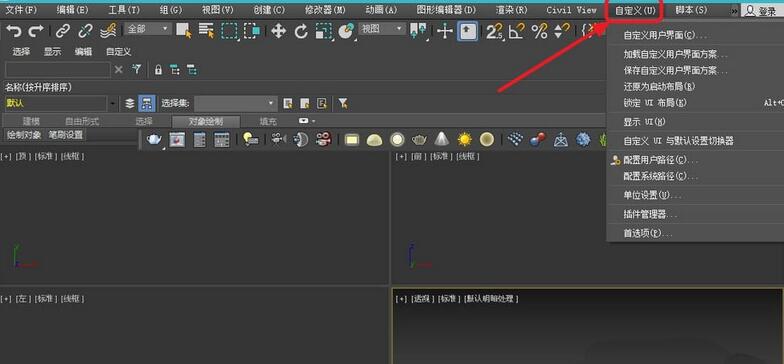Click the 绘制对象 button
The height and width of the screenshot is (364, 784).
coord(24,134)
